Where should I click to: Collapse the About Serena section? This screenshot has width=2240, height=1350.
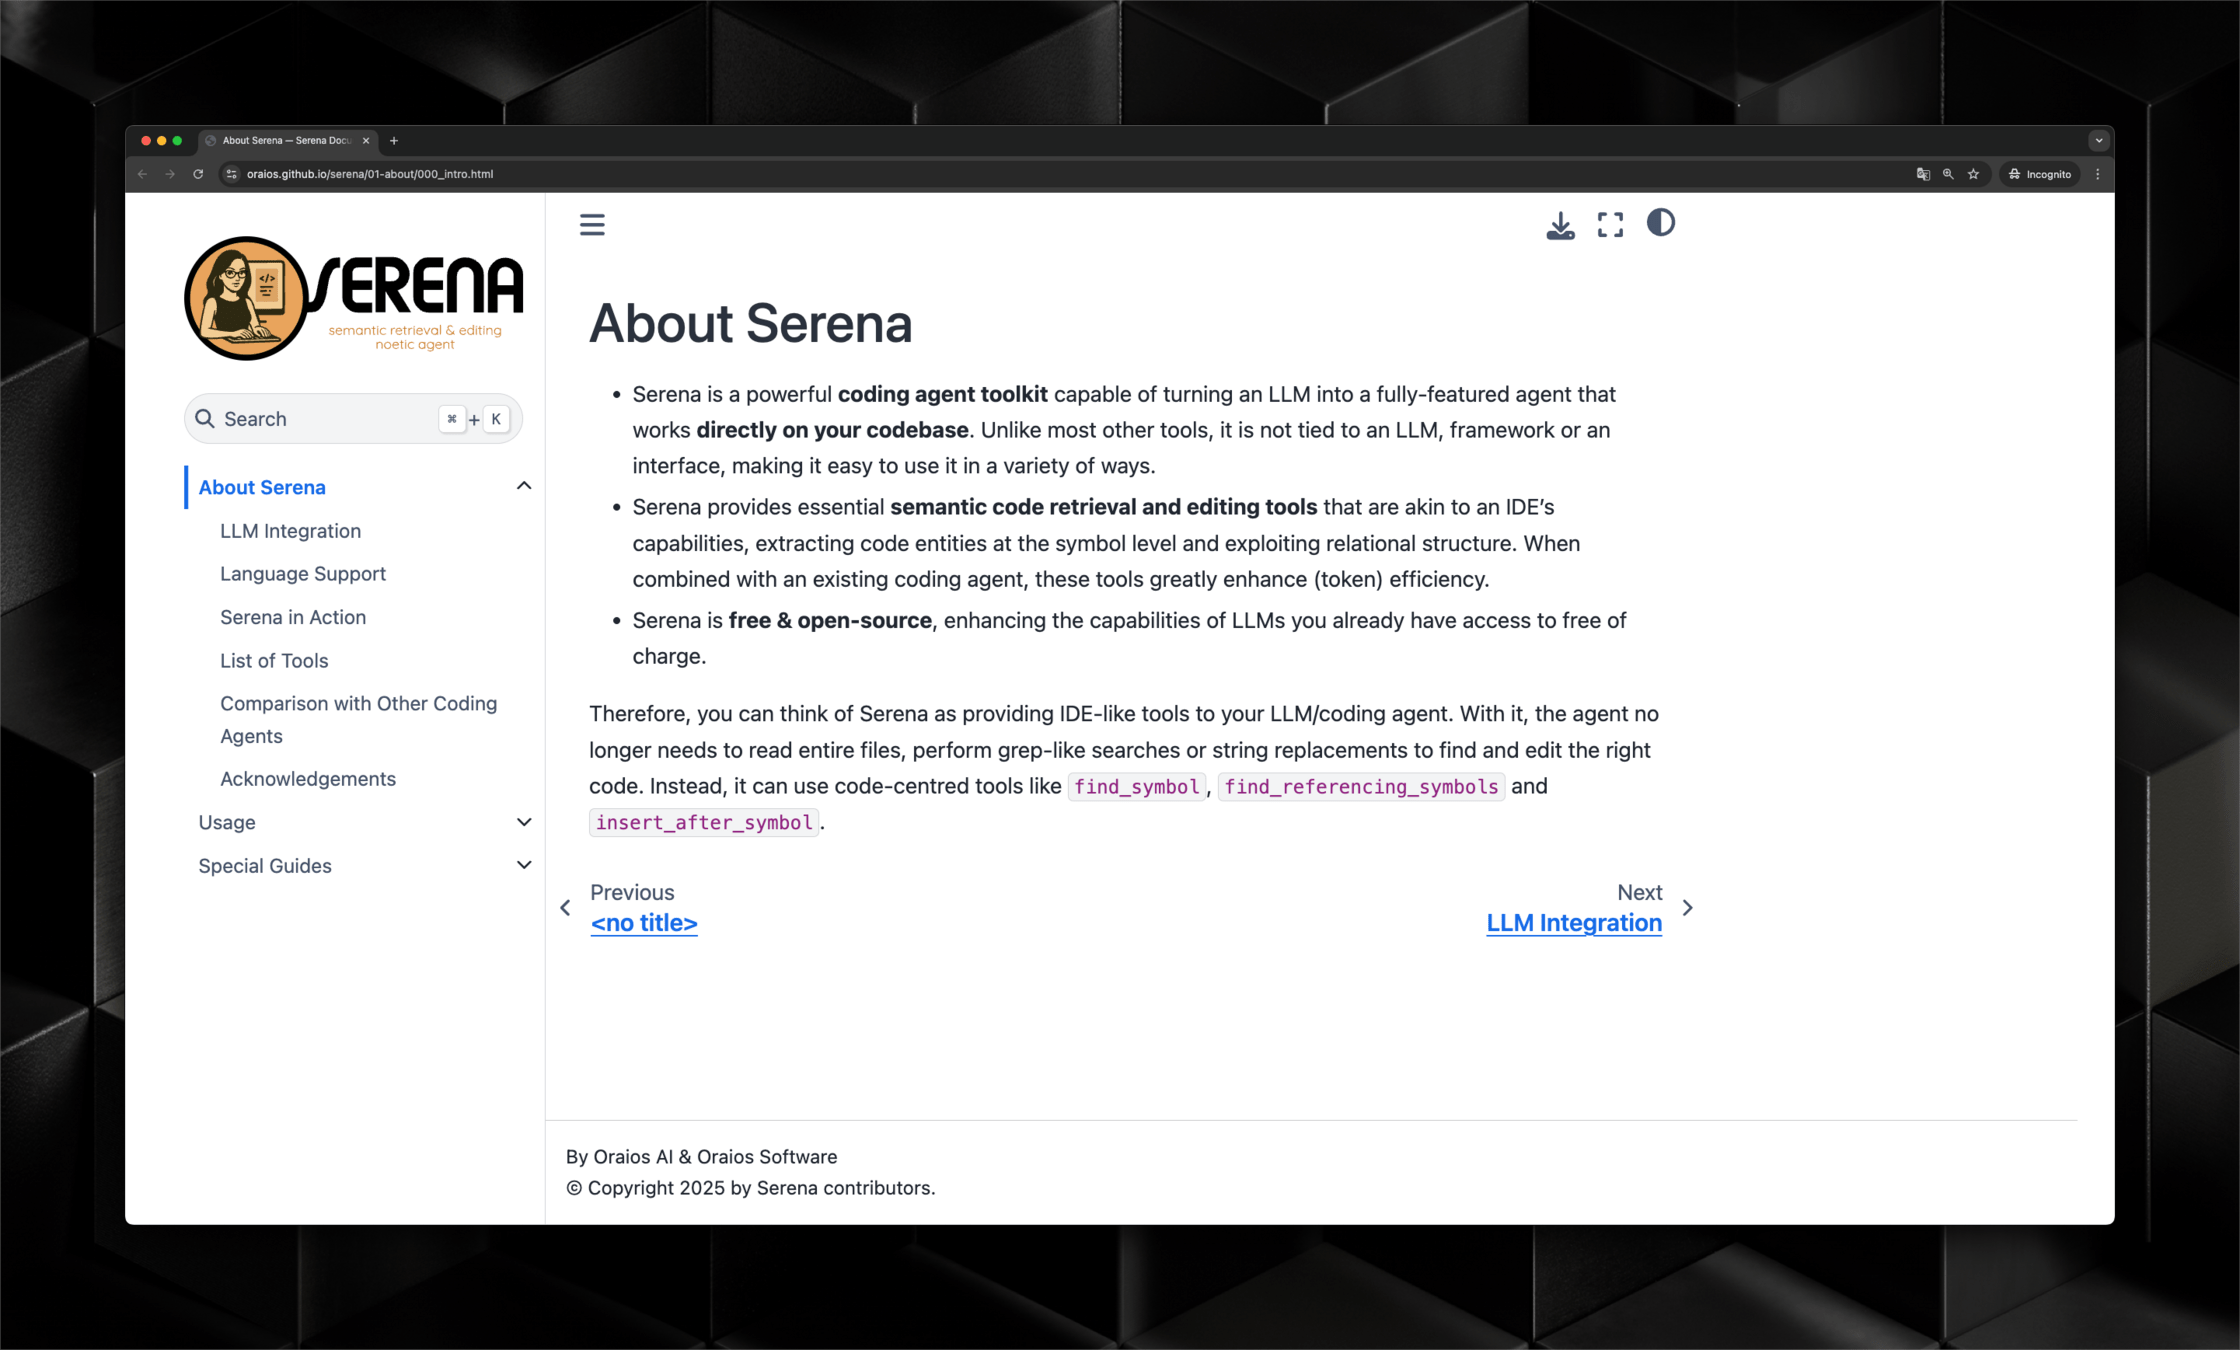point(523,486)
